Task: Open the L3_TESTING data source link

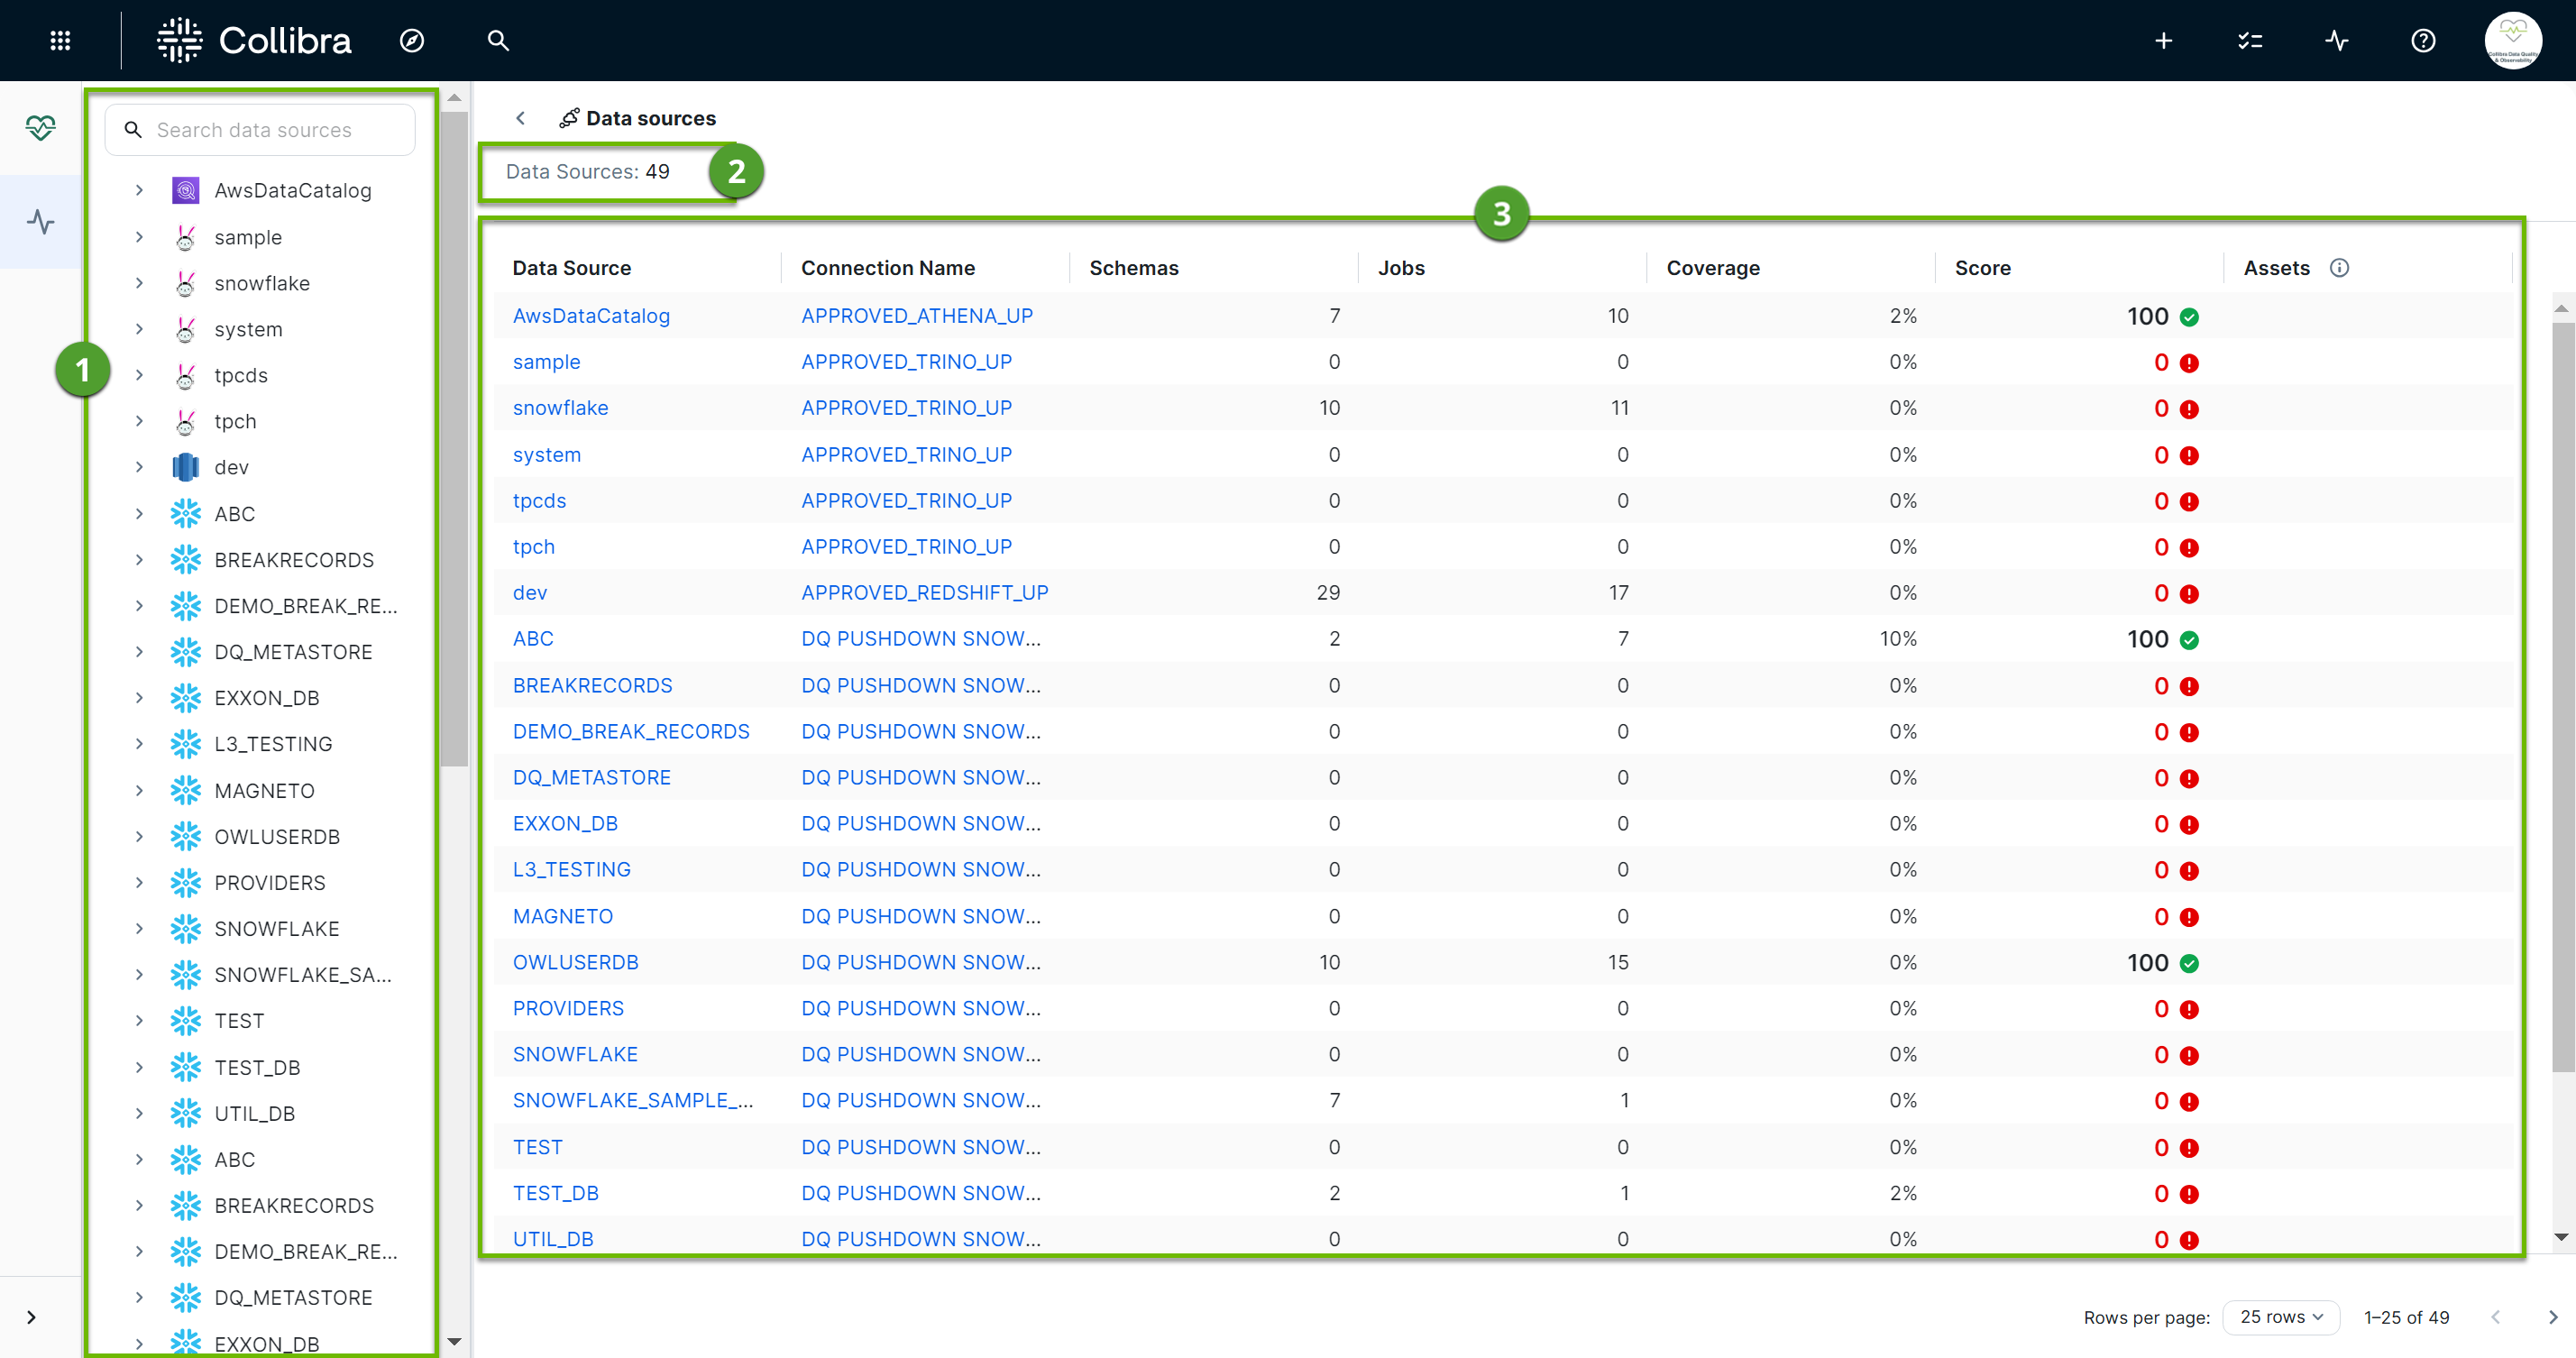Action: click(x=572, y=870)
